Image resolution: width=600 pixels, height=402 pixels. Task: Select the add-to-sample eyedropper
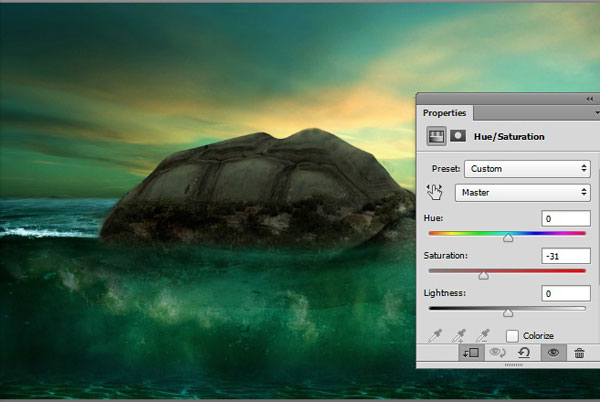pos(458,336)
